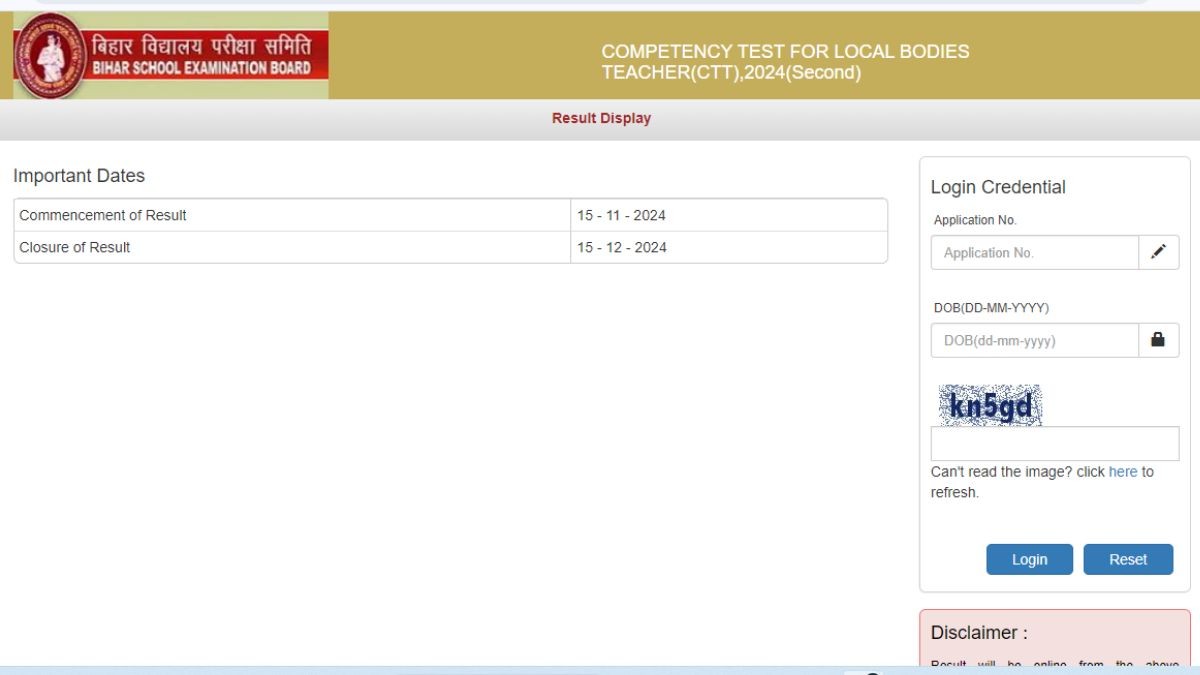Click the 15 - 11 - 2024 date cell
Viewport: 1200px width, 675px height.
pyautogui.click(x=621, y=215)
